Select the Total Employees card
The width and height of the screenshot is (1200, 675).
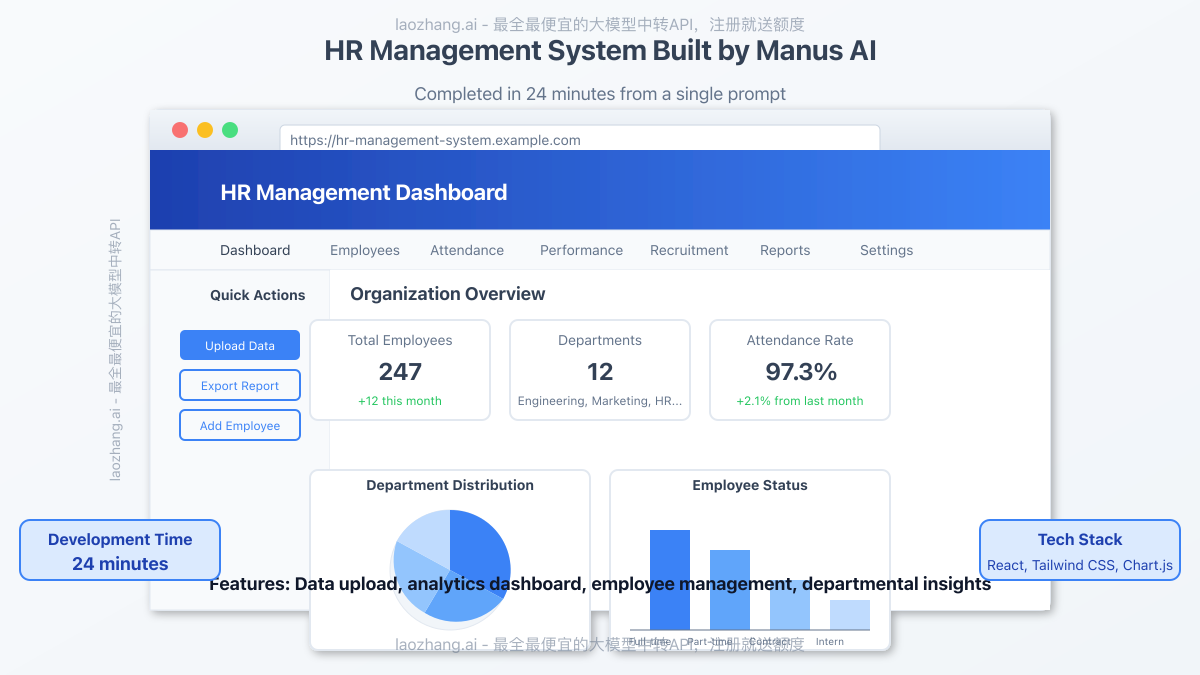(400, 370)
